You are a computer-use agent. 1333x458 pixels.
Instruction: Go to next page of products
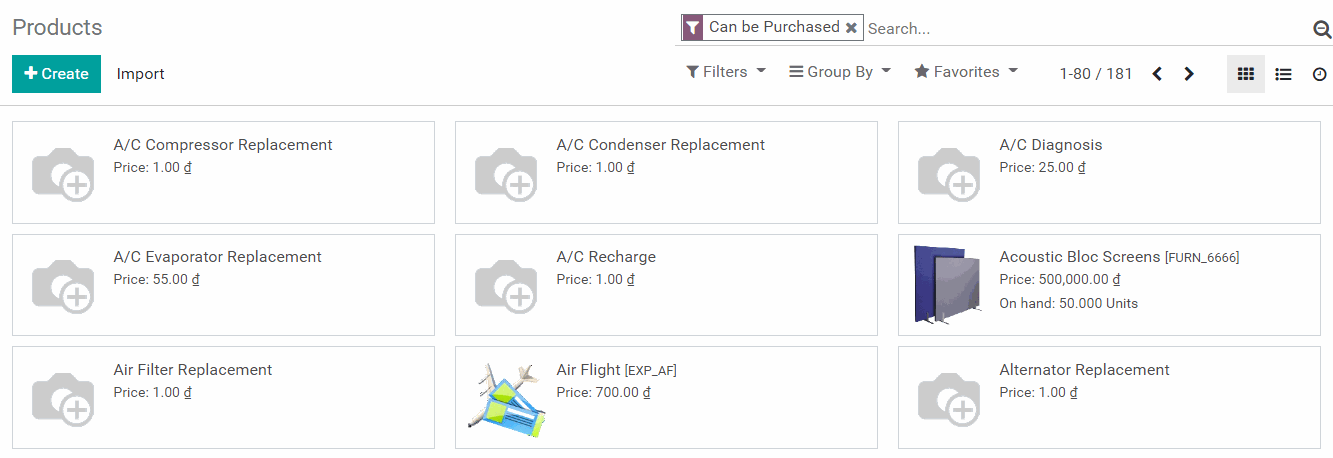click(1189, 74)
